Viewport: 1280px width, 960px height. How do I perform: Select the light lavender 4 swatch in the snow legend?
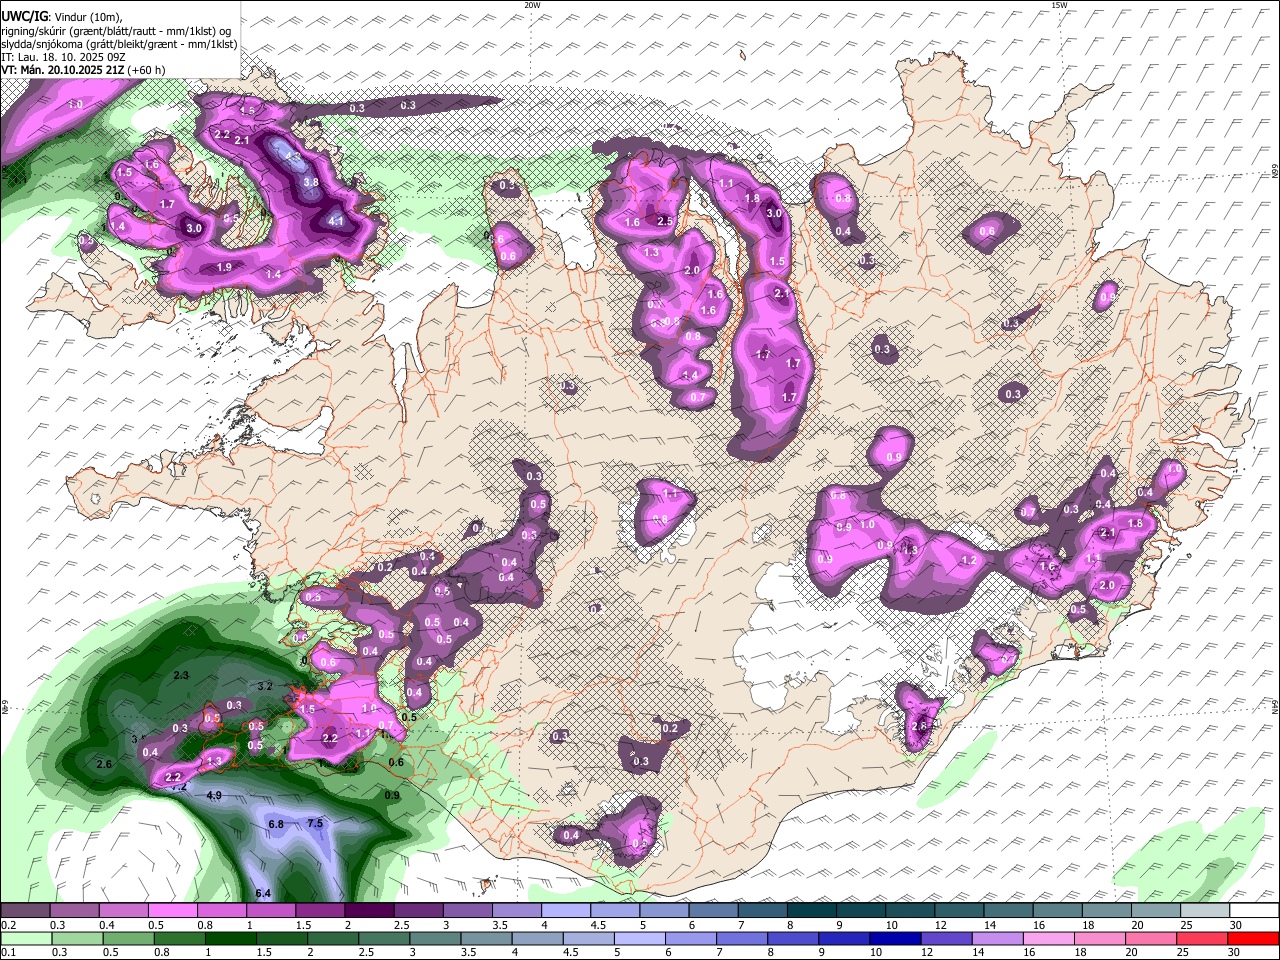[566, 911]
